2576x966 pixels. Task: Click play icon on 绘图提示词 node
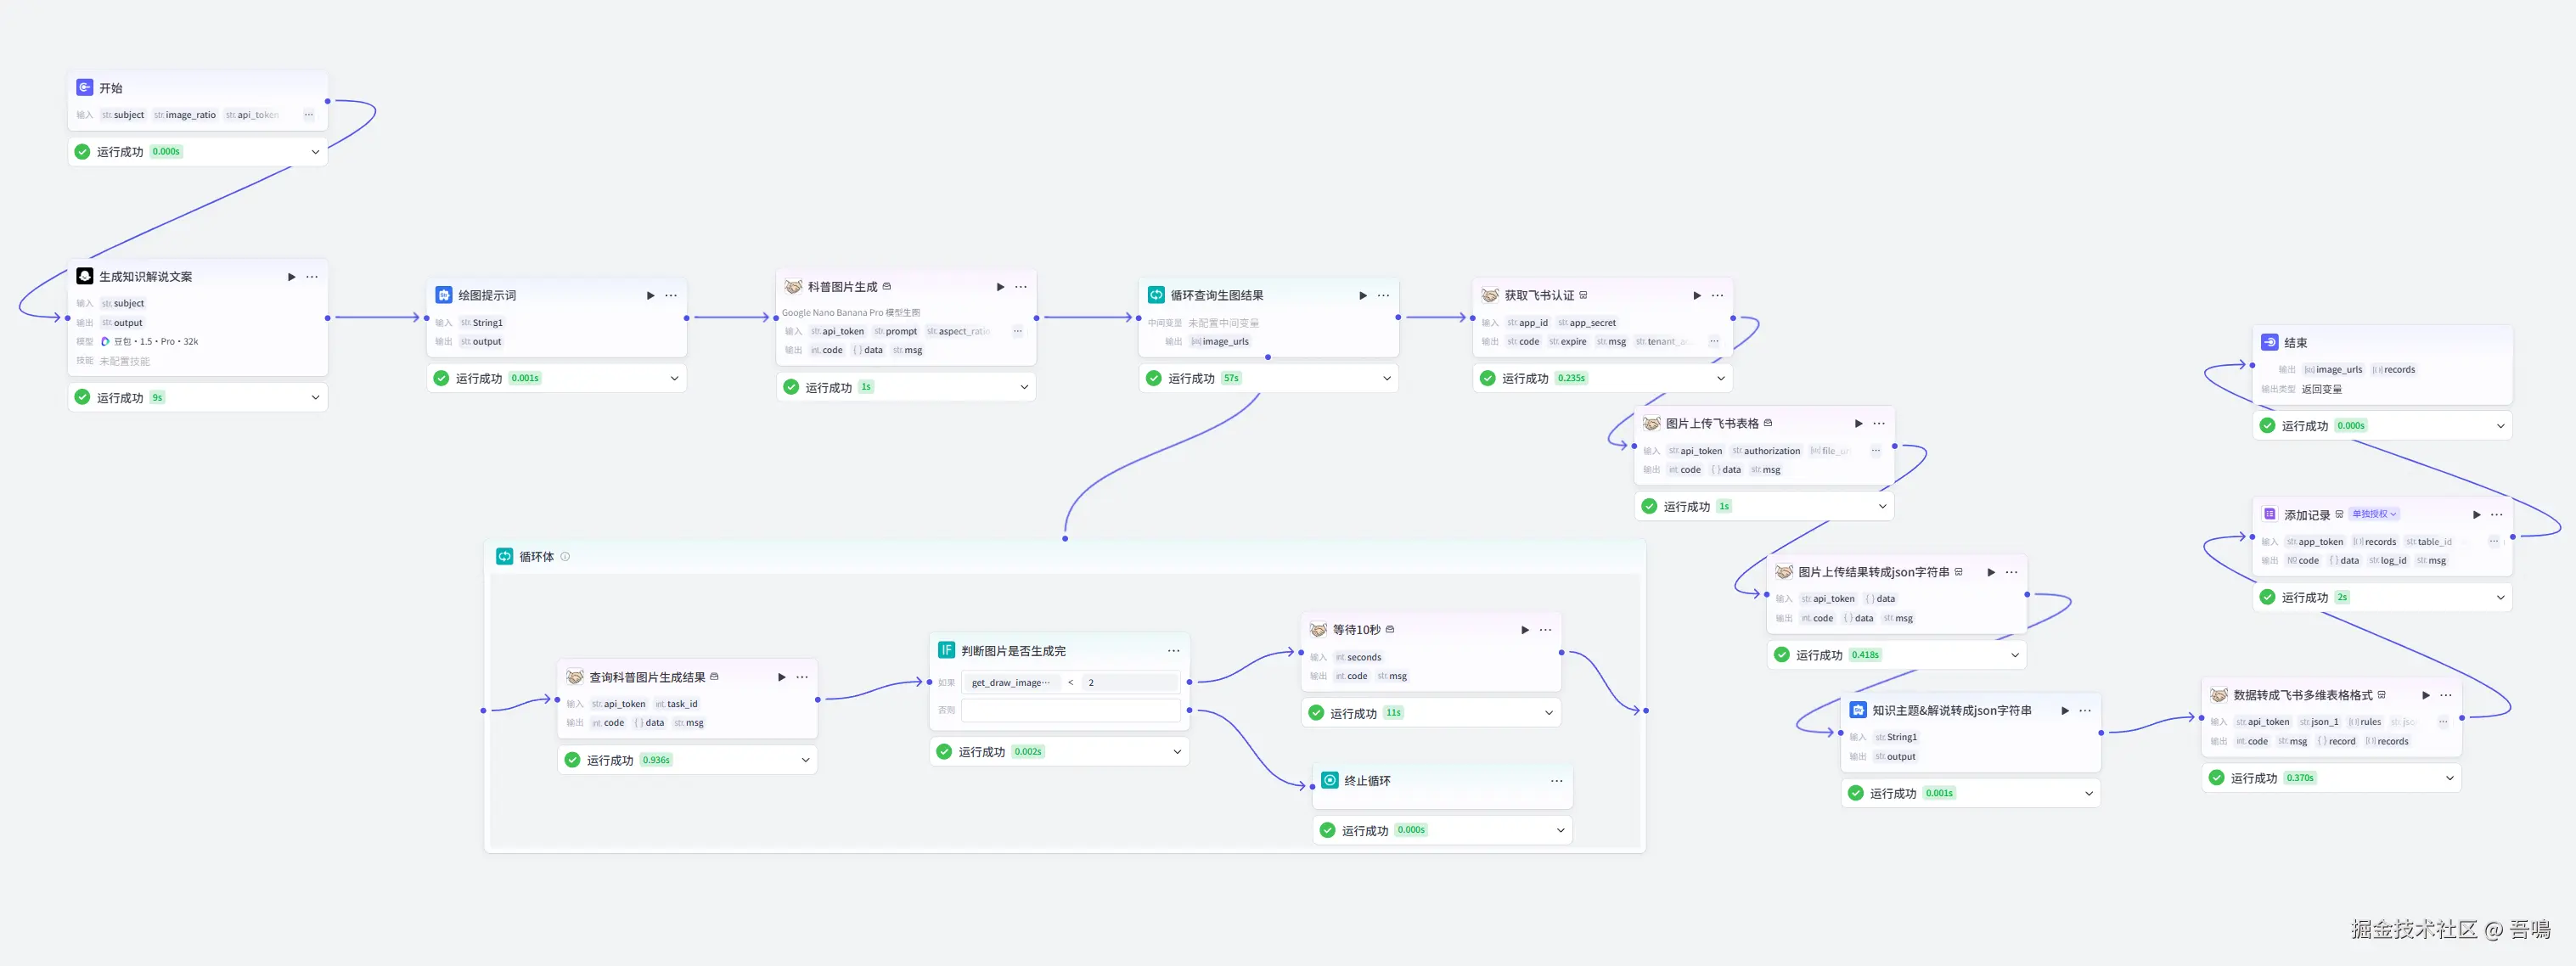point(650,296)
